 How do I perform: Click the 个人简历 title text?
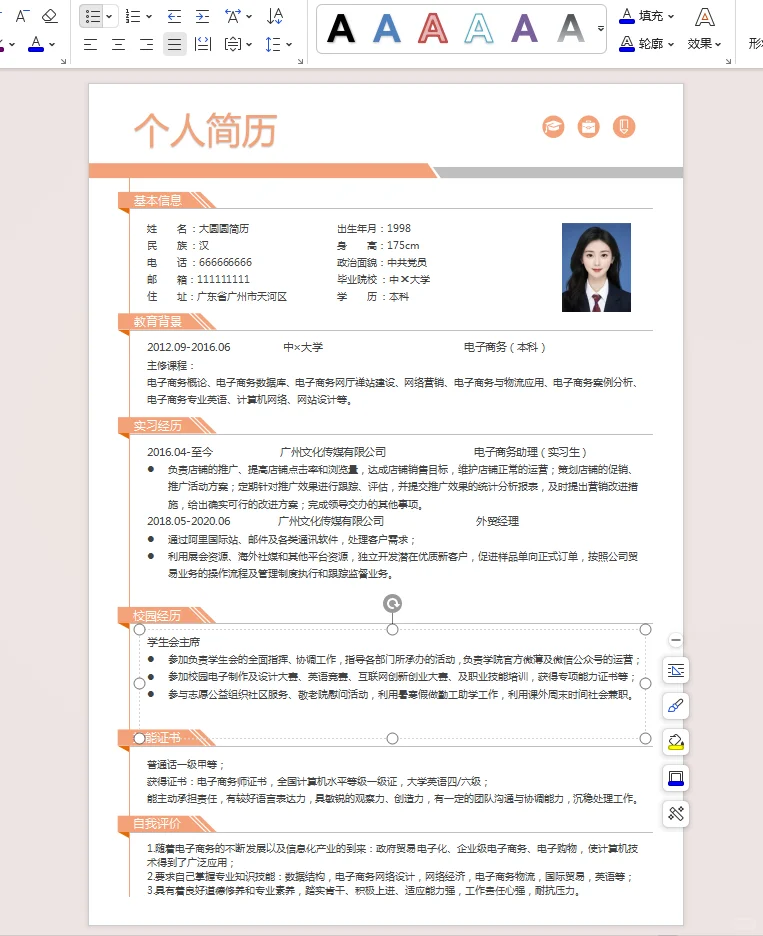point(205,130)
